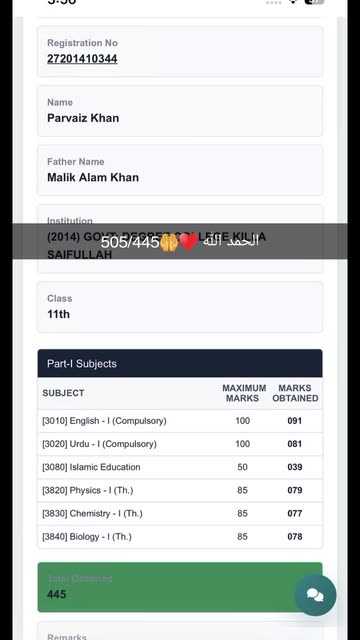Select the Urdu - I (Compulsory) row

click(x=180, y=444)
